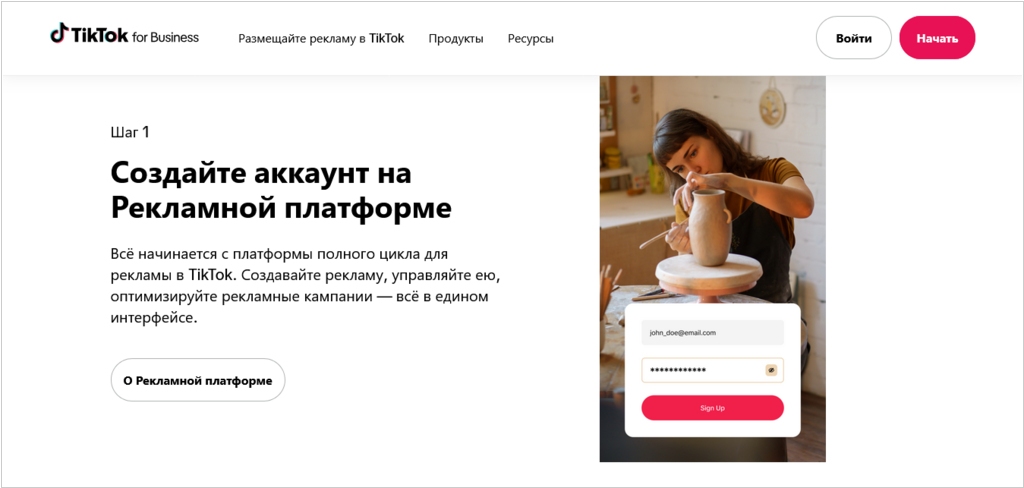
Task: Click the "Шаг 1" step label
Action: coord(130,132)
